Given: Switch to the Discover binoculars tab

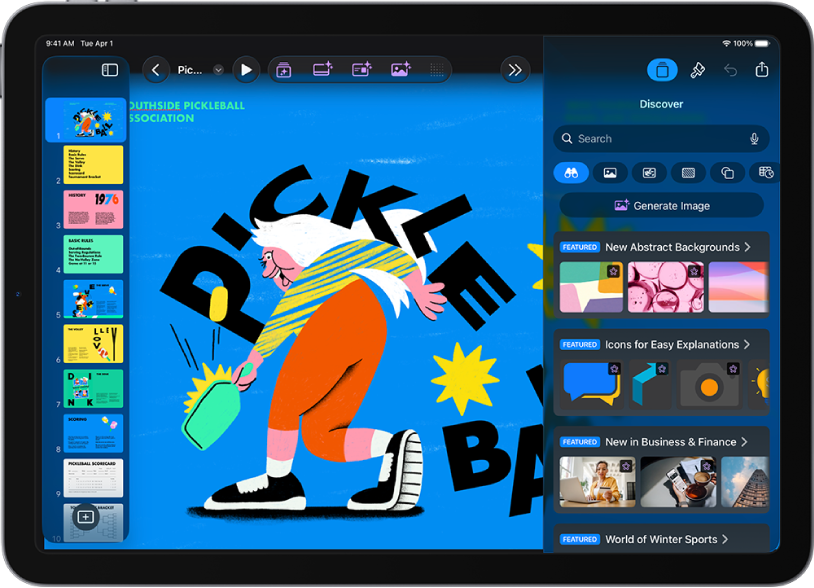Looking at the screenshot, I should click(571, 172).
